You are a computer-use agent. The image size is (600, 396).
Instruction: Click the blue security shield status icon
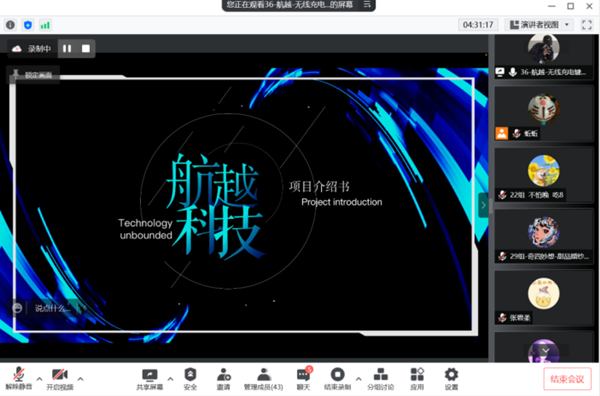(x=28, y=25)
